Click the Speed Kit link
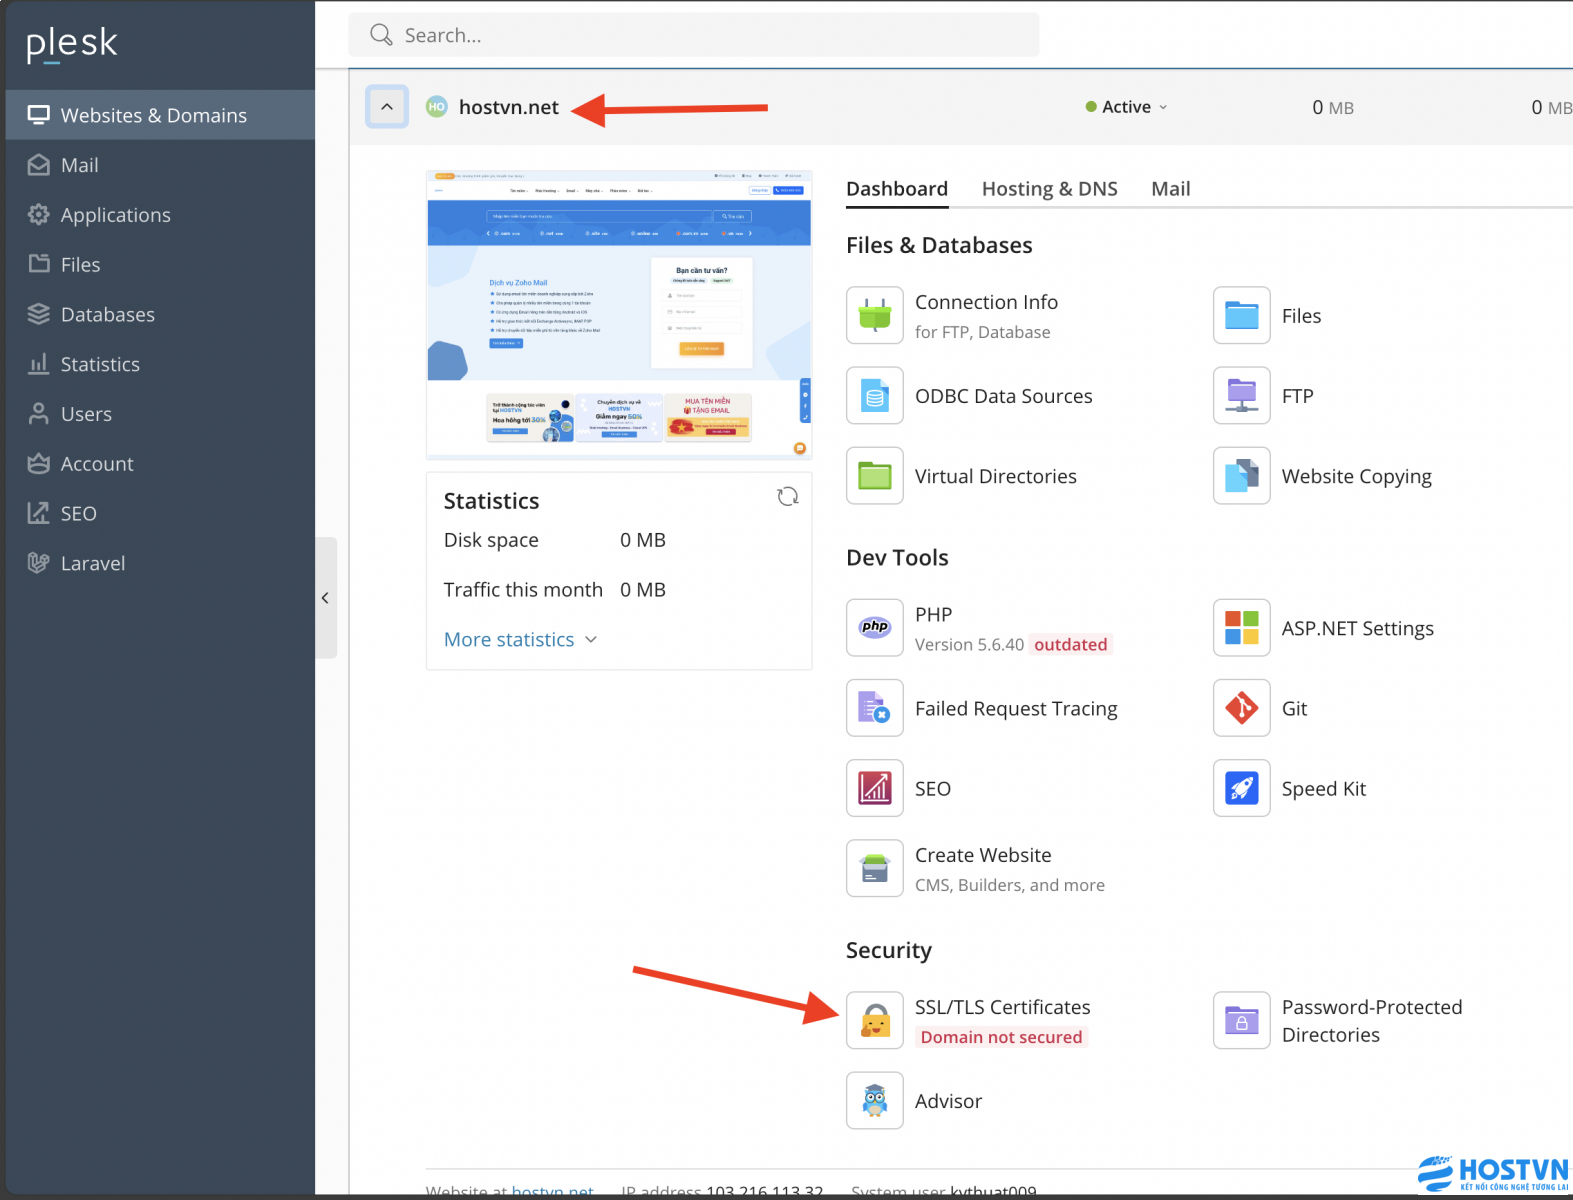The width and height of the screenshot is (1573, 1200). [1324, 788]
